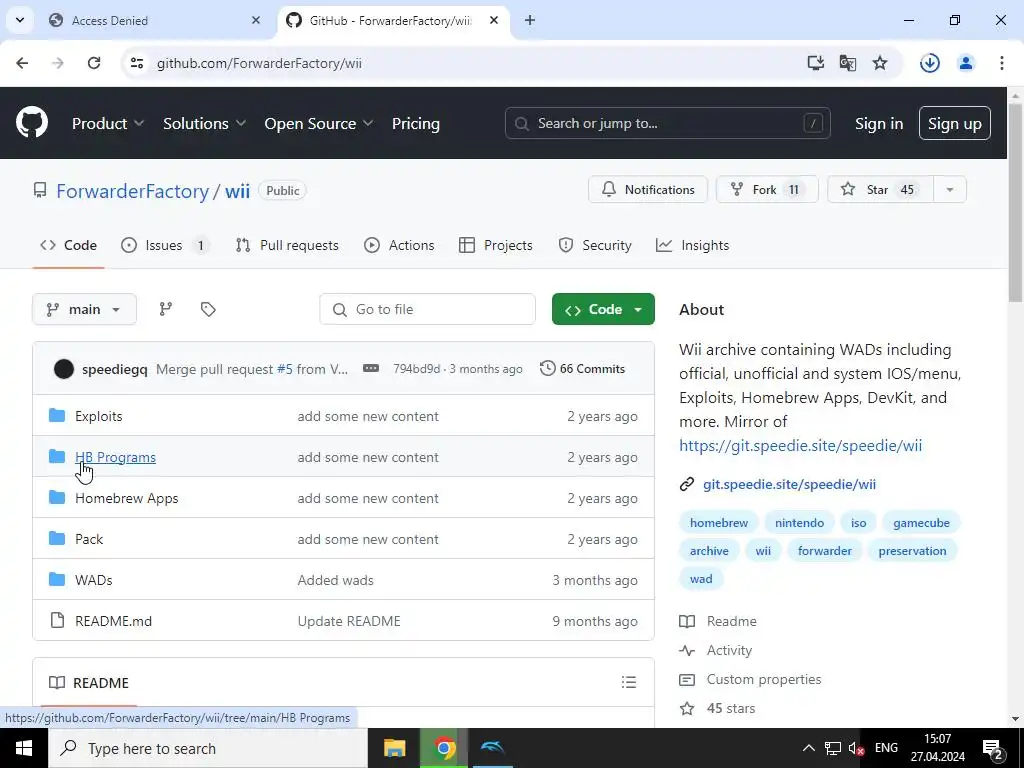Open the Pack folder
The width and height of the screenshot is (1024, 768).
pyautogui.click(x=89, y=539)
